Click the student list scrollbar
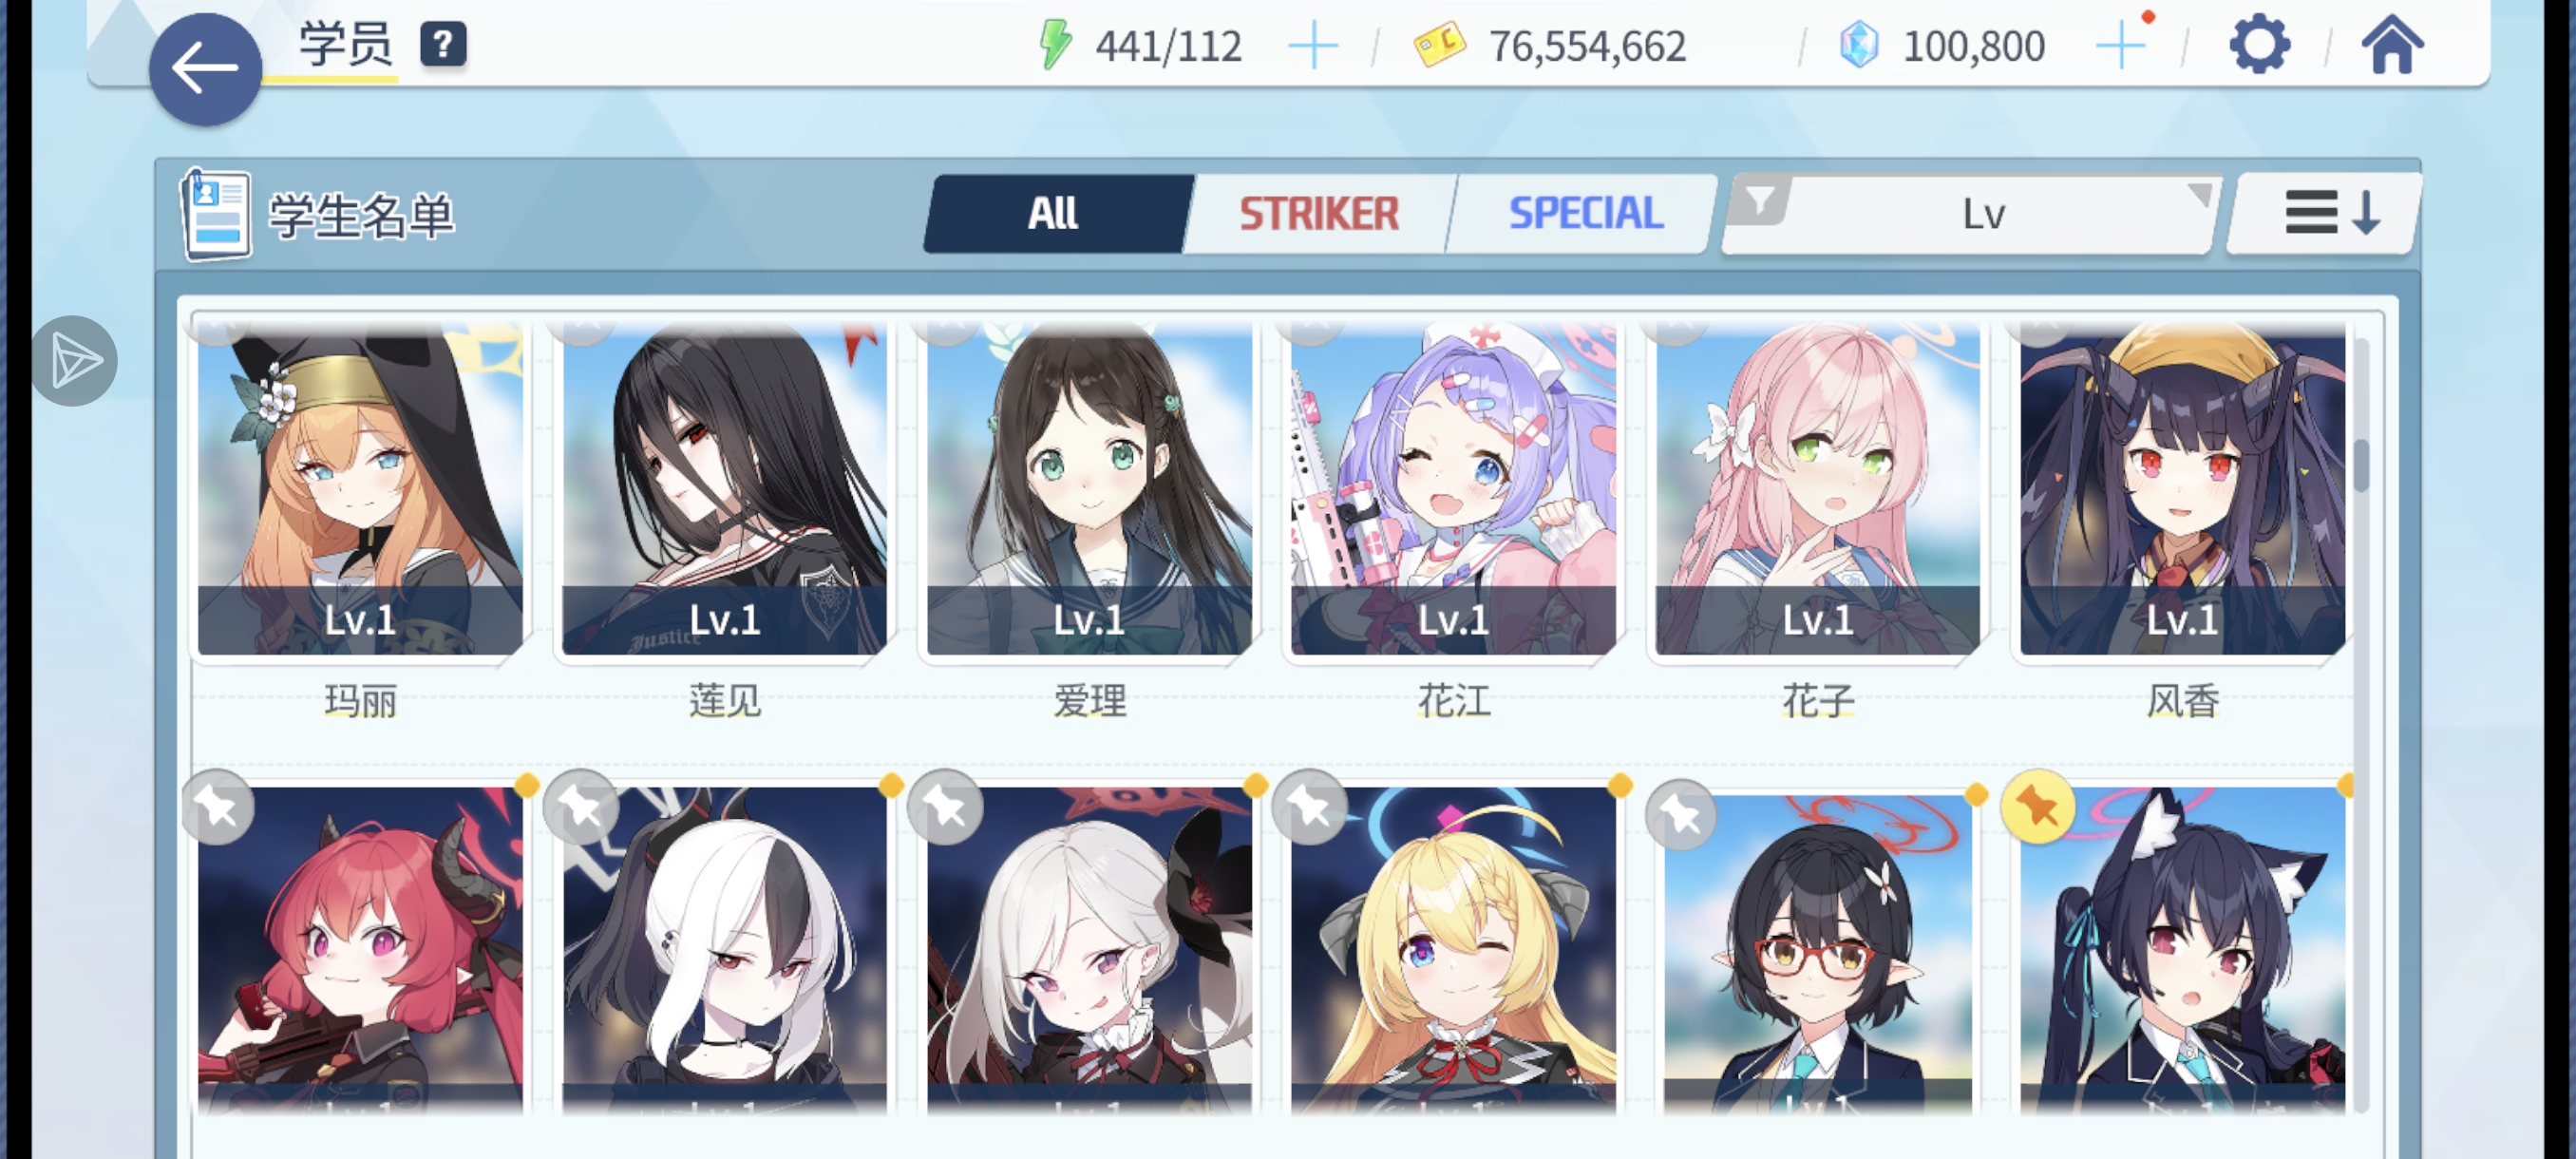Image resolution: width=2576 pixels, height=1159 pixels. [x=2361, y=725]
